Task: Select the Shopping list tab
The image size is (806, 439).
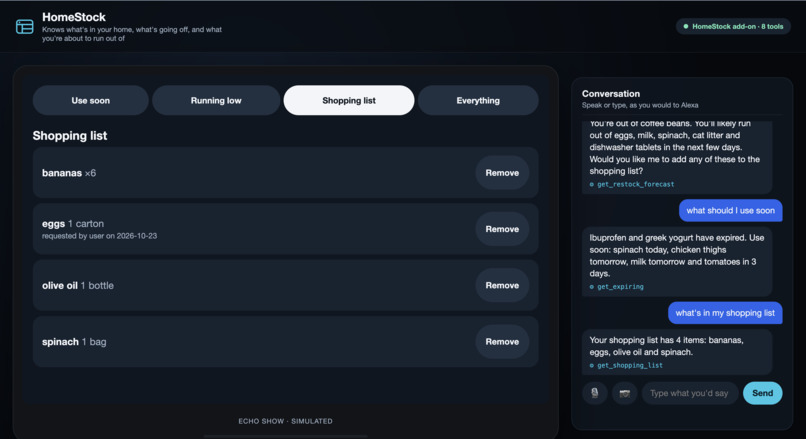Action: click(x=349, y=100)
